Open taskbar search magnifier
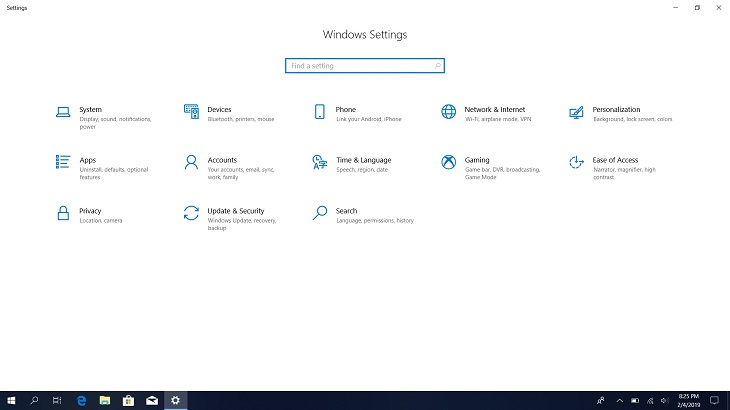730x410 pixels. (x=34, y=400)
